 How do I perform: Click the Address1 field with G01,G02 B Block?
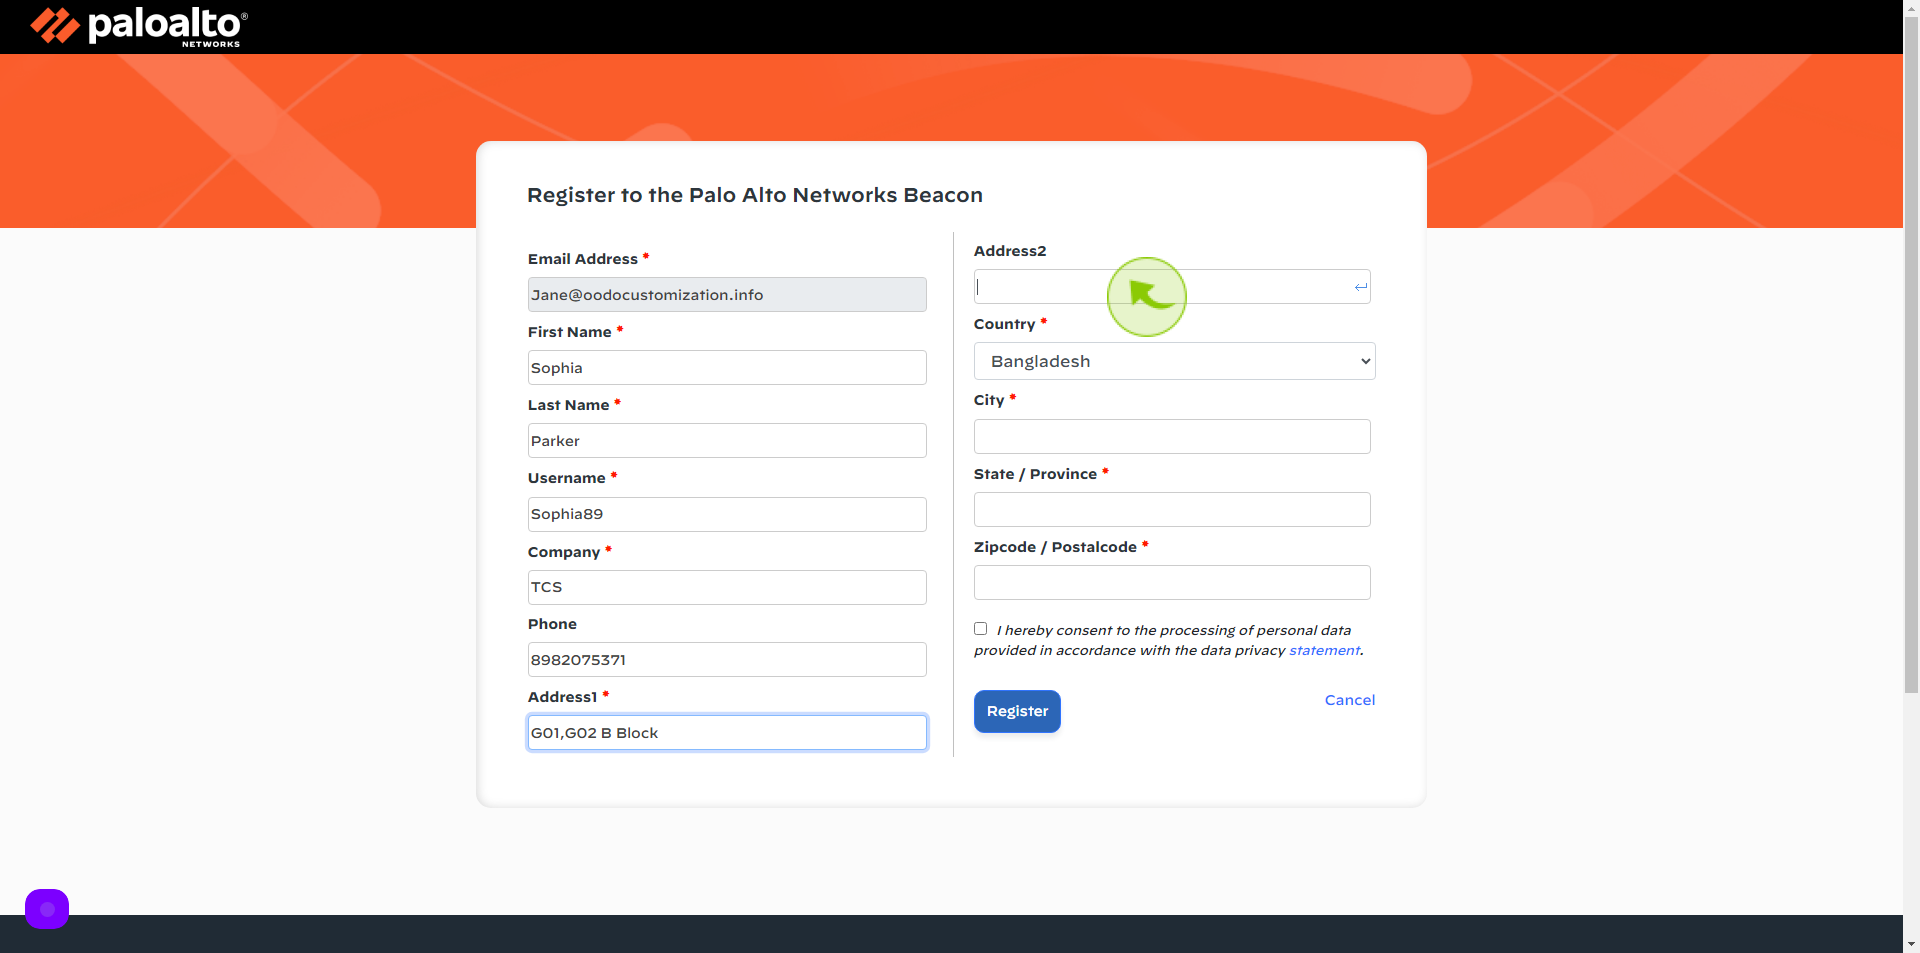click(727, 733)
